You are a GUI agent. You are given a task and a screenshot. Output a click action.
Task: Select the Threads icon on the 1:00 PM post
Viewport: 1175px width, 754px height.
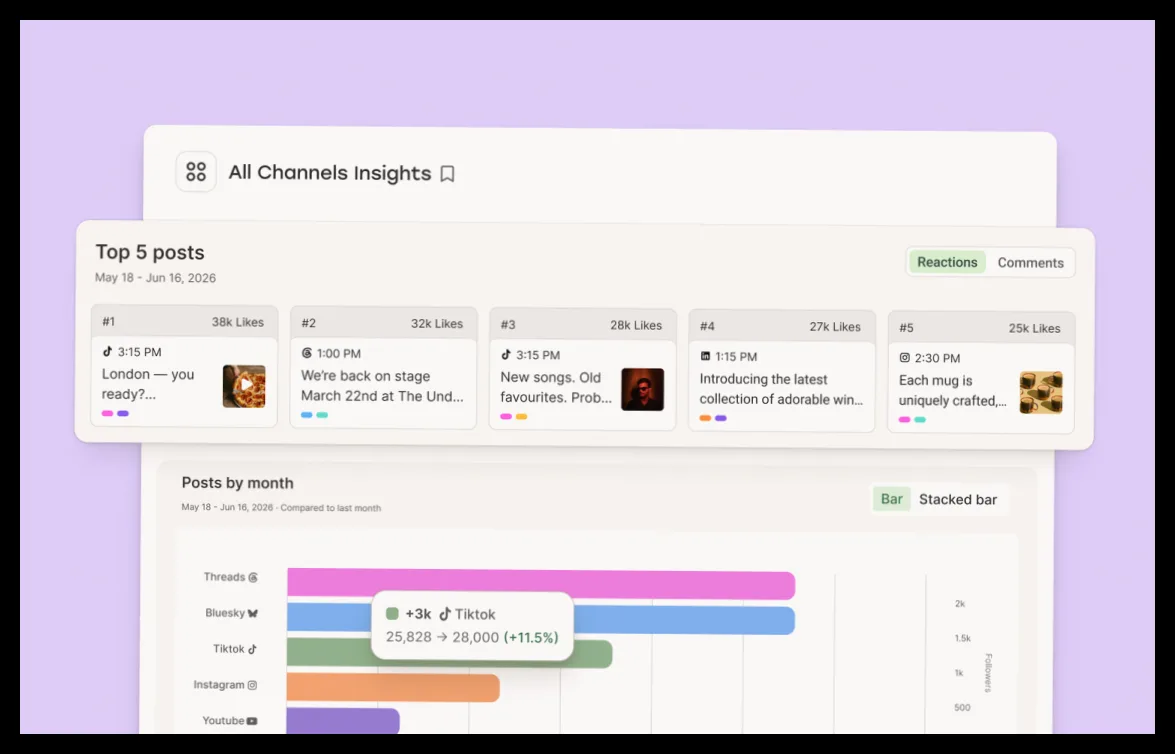click(306, 353)
